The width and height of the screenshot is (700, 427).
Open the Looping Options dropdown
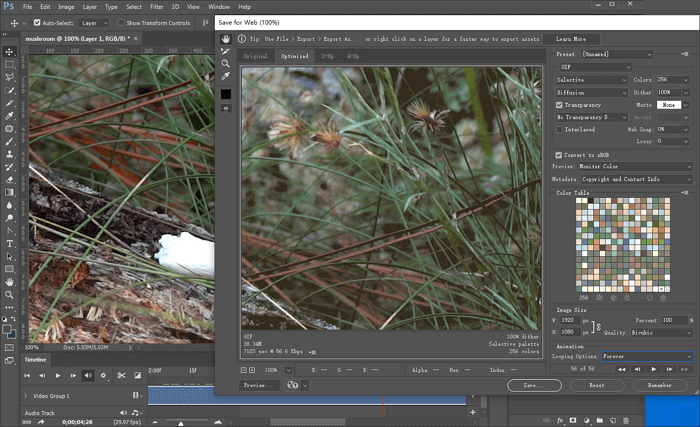645,356
